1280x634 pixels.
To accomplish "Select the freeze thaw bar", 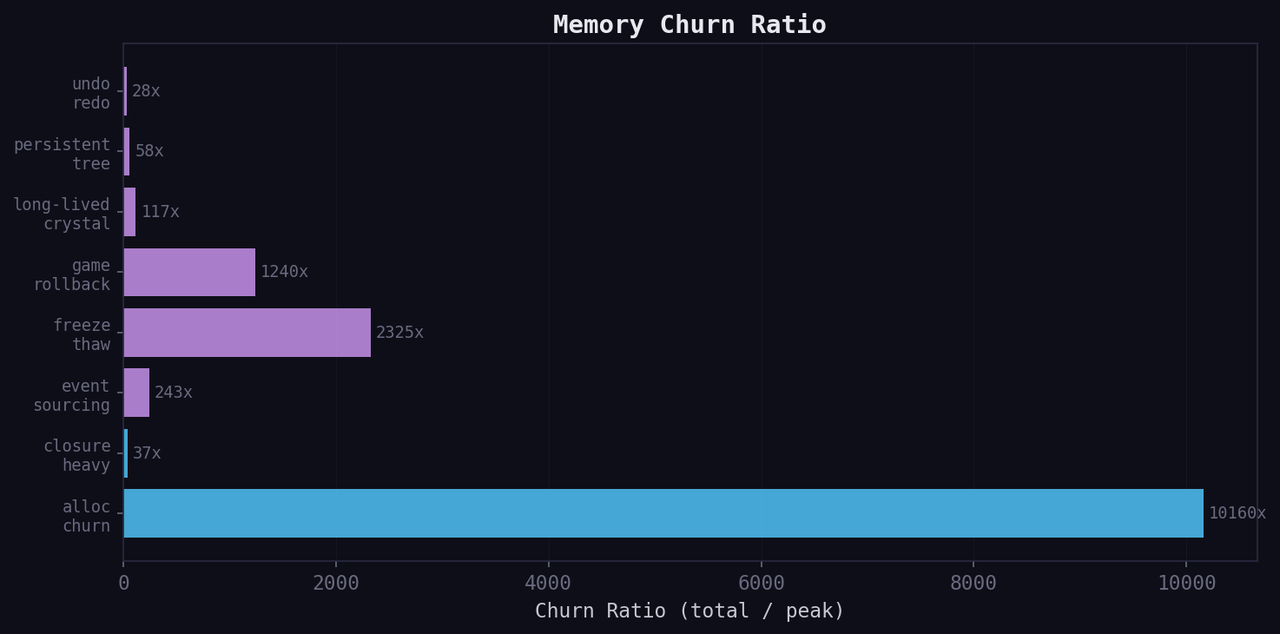I will click(245, 332).
